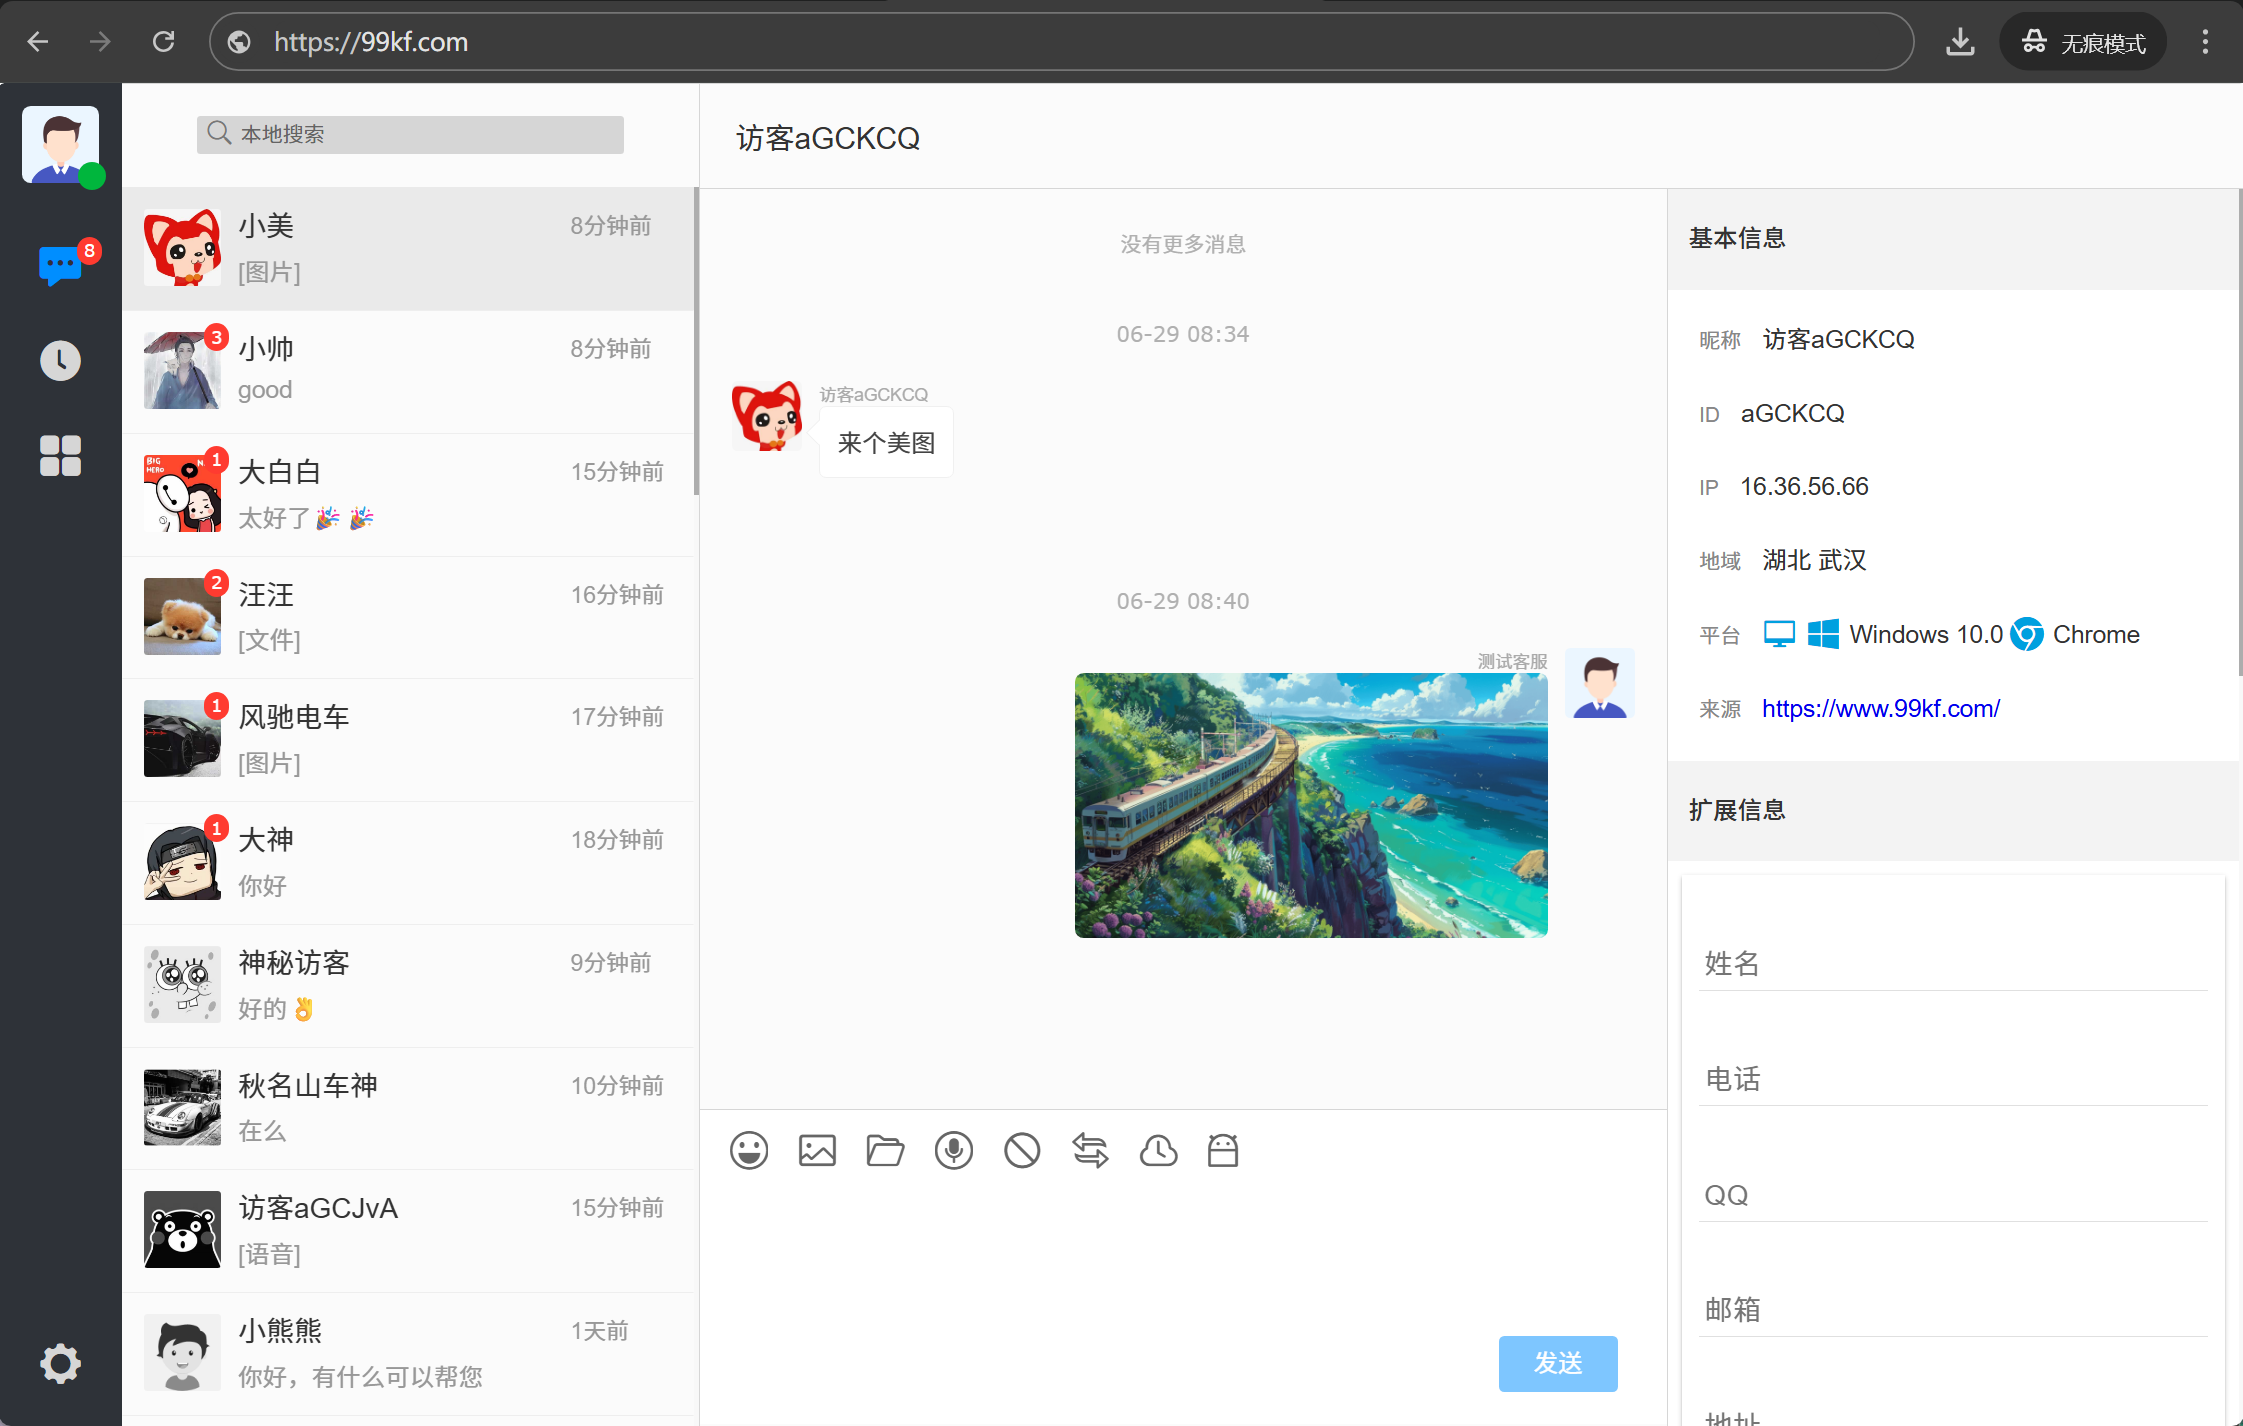Image resolution: width=2243 pixels, height=1426 pixels.
Task: Open the apps grid icon in sidebar
Action: click(x=60, y=456)
